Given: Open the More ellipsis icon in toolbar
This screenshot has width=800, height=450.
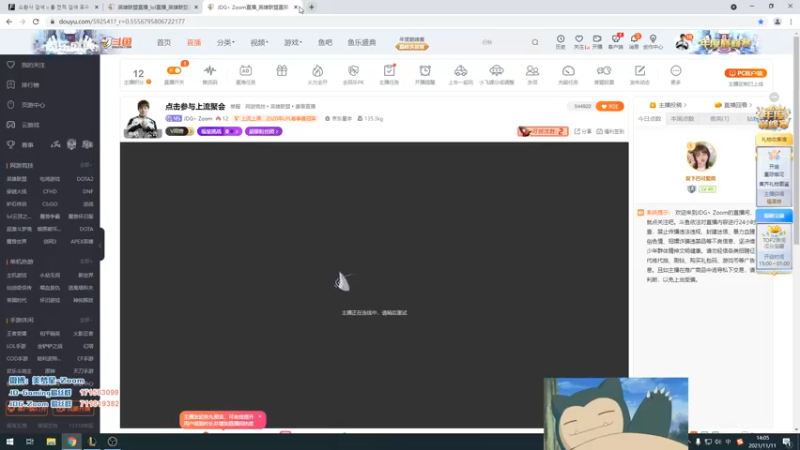Looking at the screenshot, I should point(676,70).
